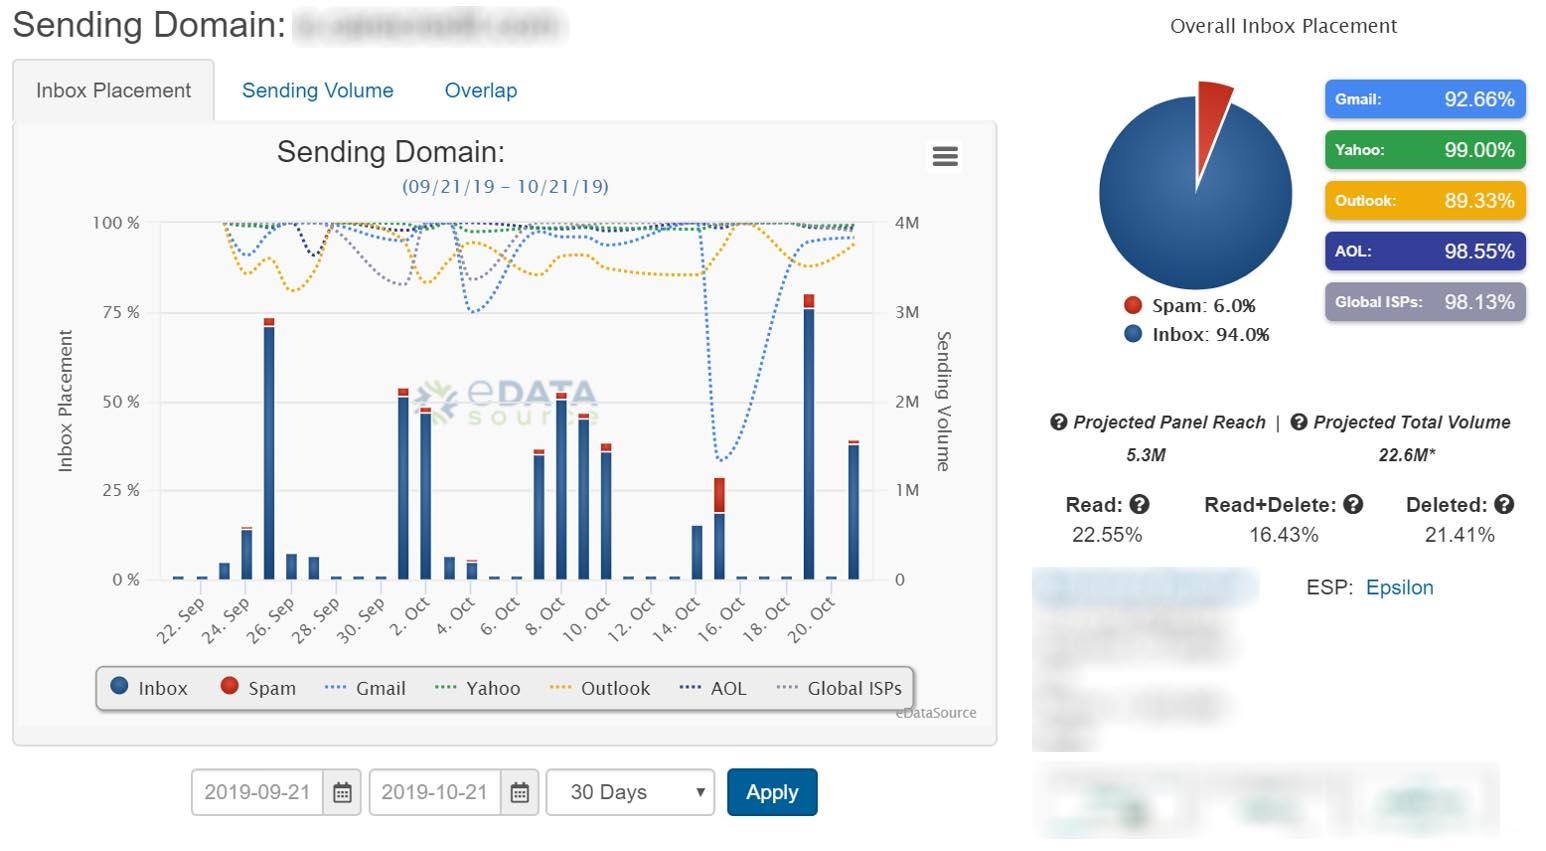
Task: Toggle Inbox slice in pie chart legend
Action: pyautogui.click(x=1197, y=335)
